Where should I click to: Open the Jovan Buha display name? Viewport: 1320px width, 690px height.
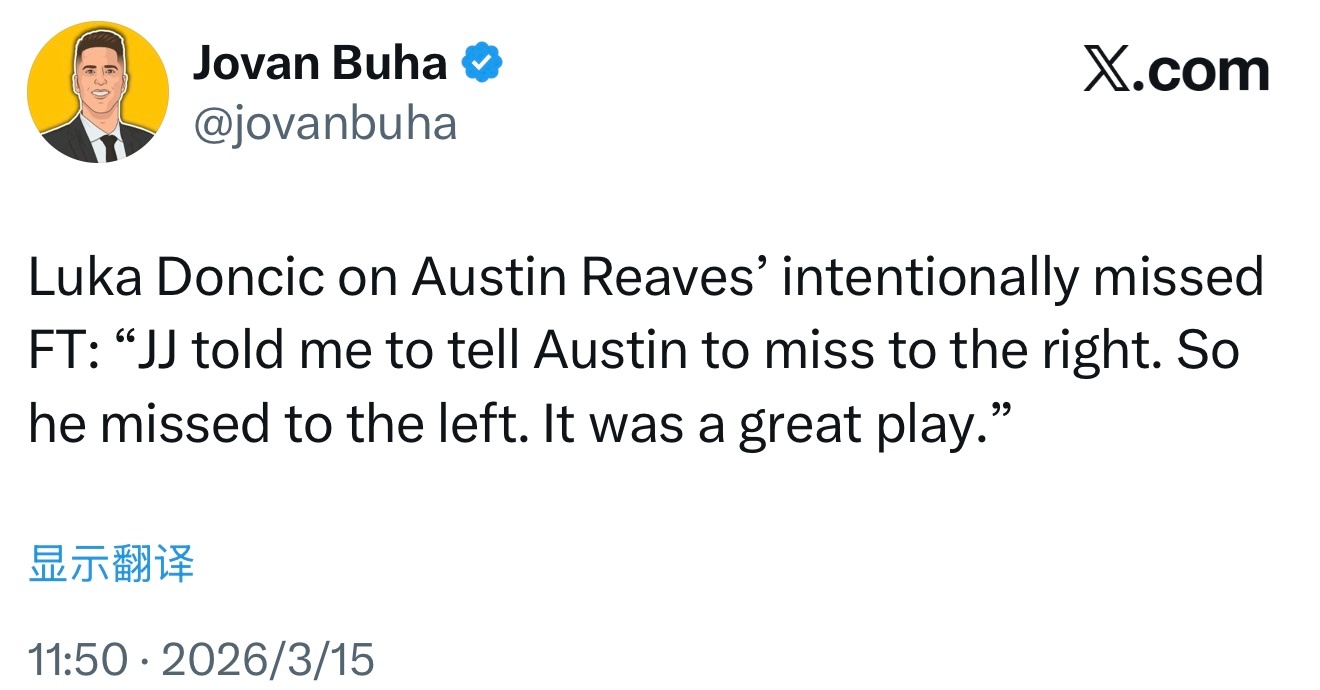(x=319, y=64)
